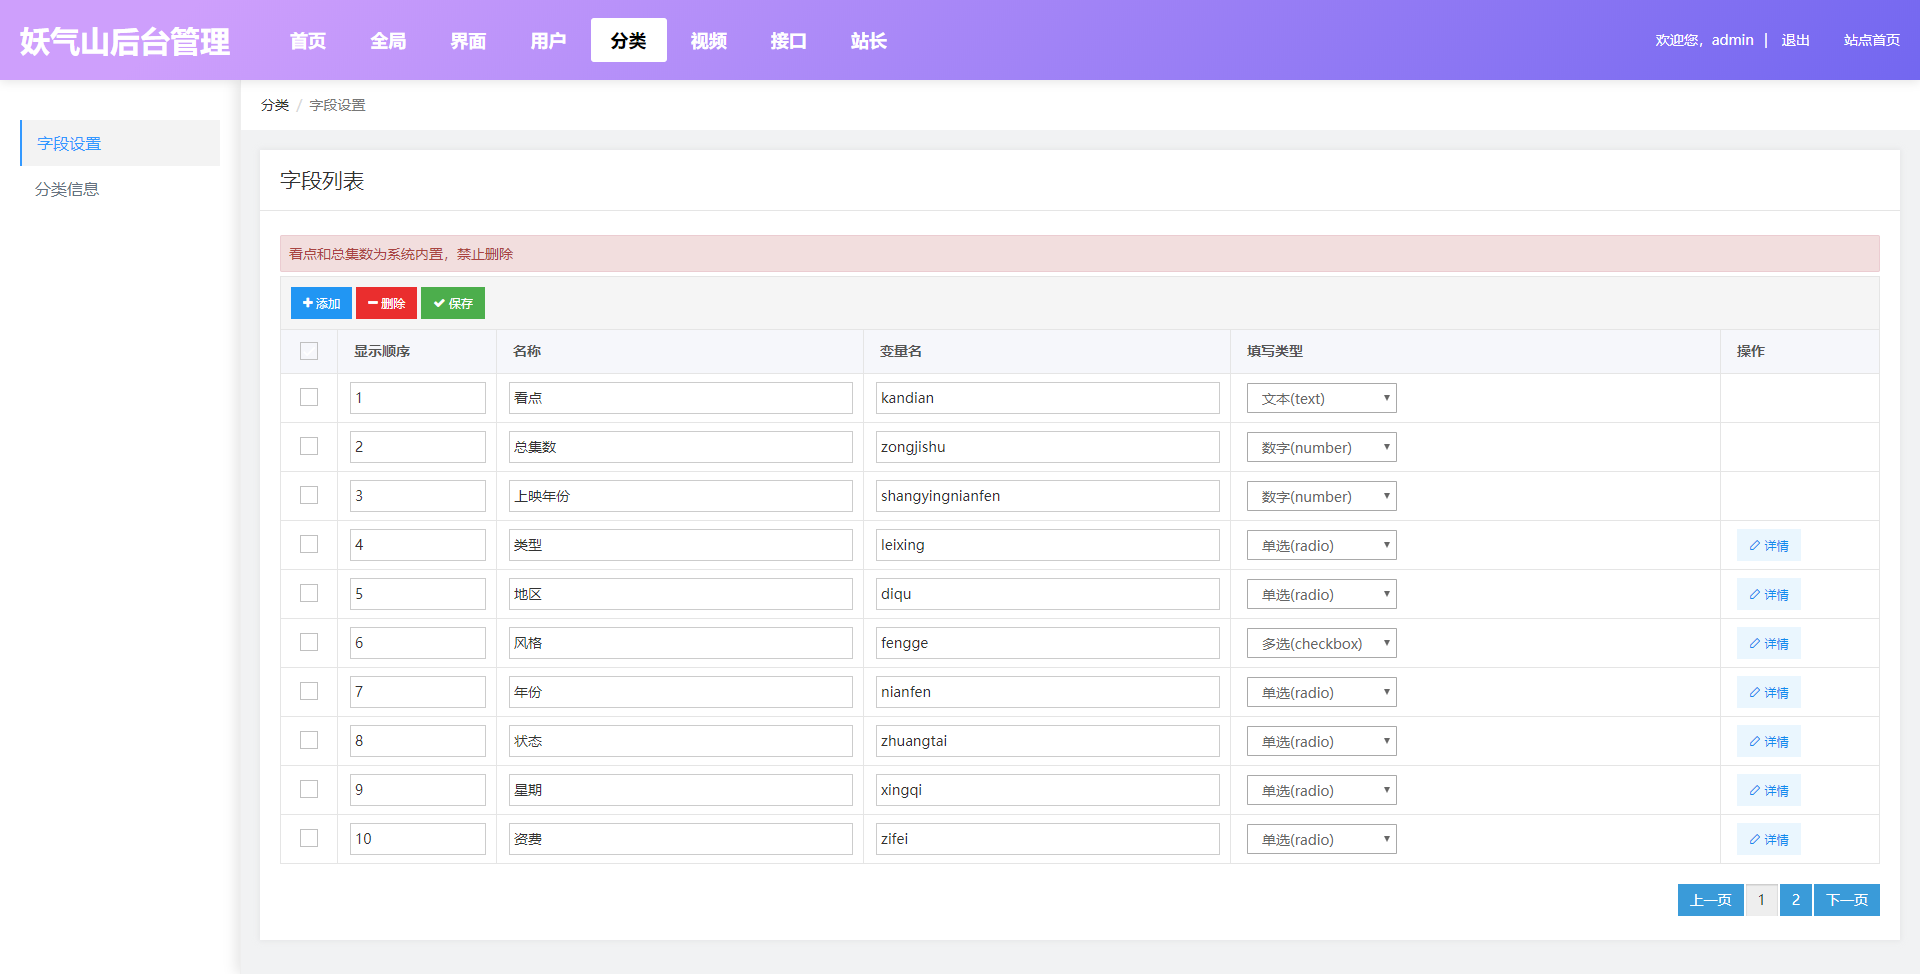Open 详情 for the 地区 row
This screenshot has height=974, width=1920.
click(x=1768, y=594)
